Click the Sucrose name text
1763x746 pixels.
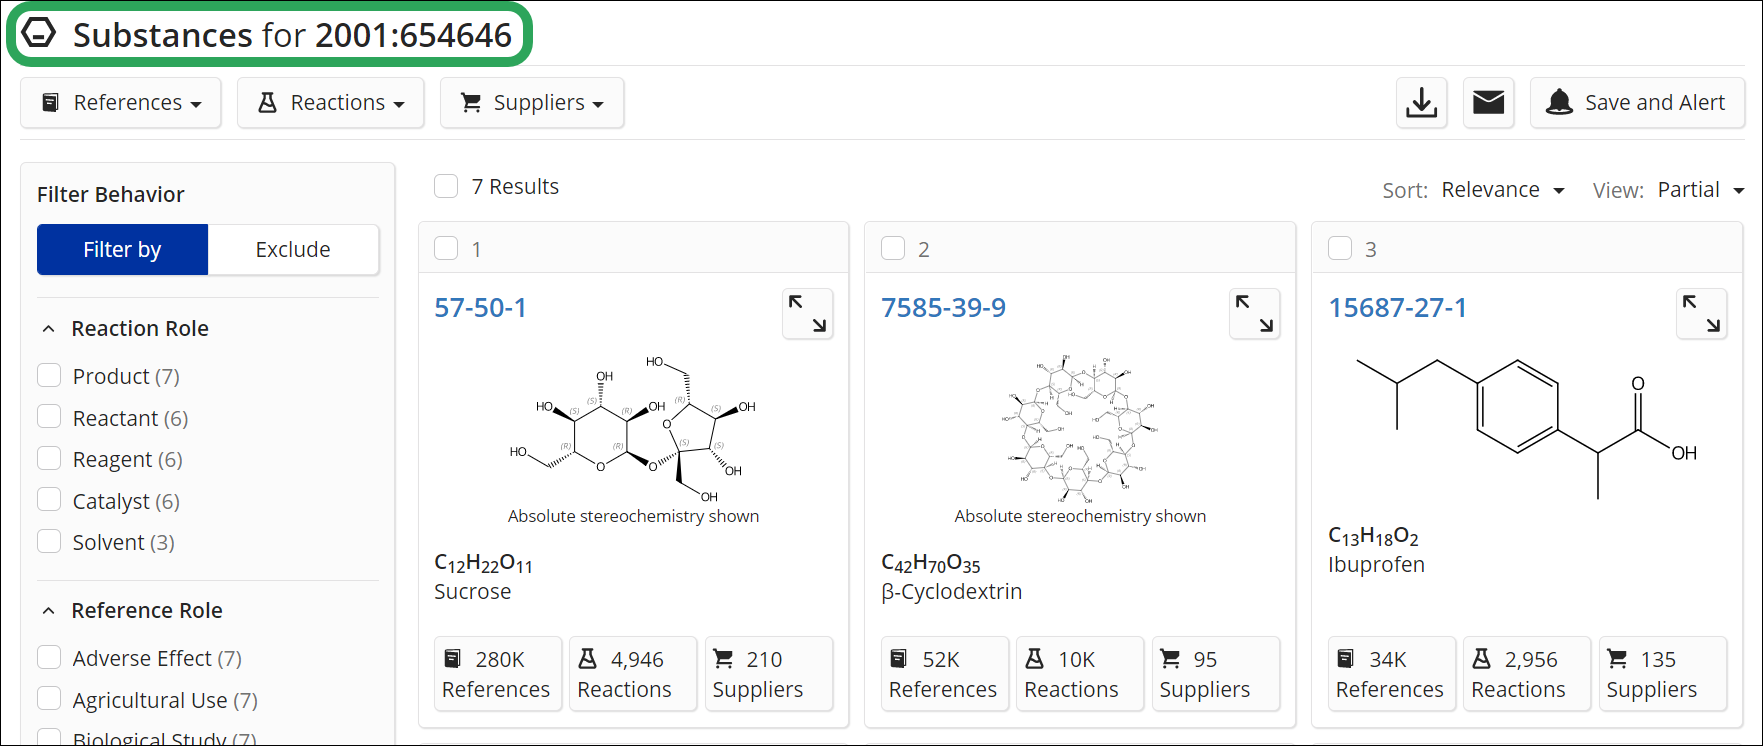click(x=472, y=592)
